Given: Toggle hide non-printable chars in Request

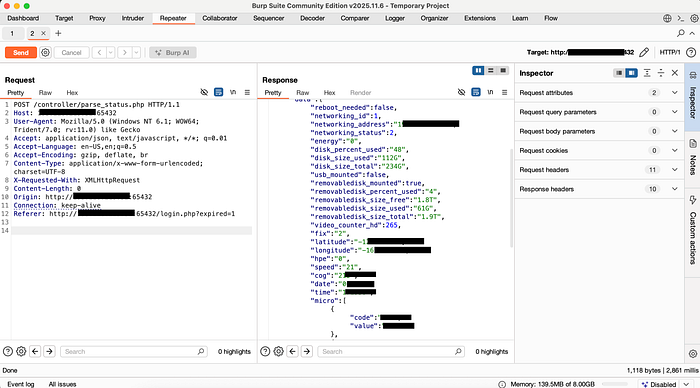Looking at the screenshot, I should (x=204, y=92).
